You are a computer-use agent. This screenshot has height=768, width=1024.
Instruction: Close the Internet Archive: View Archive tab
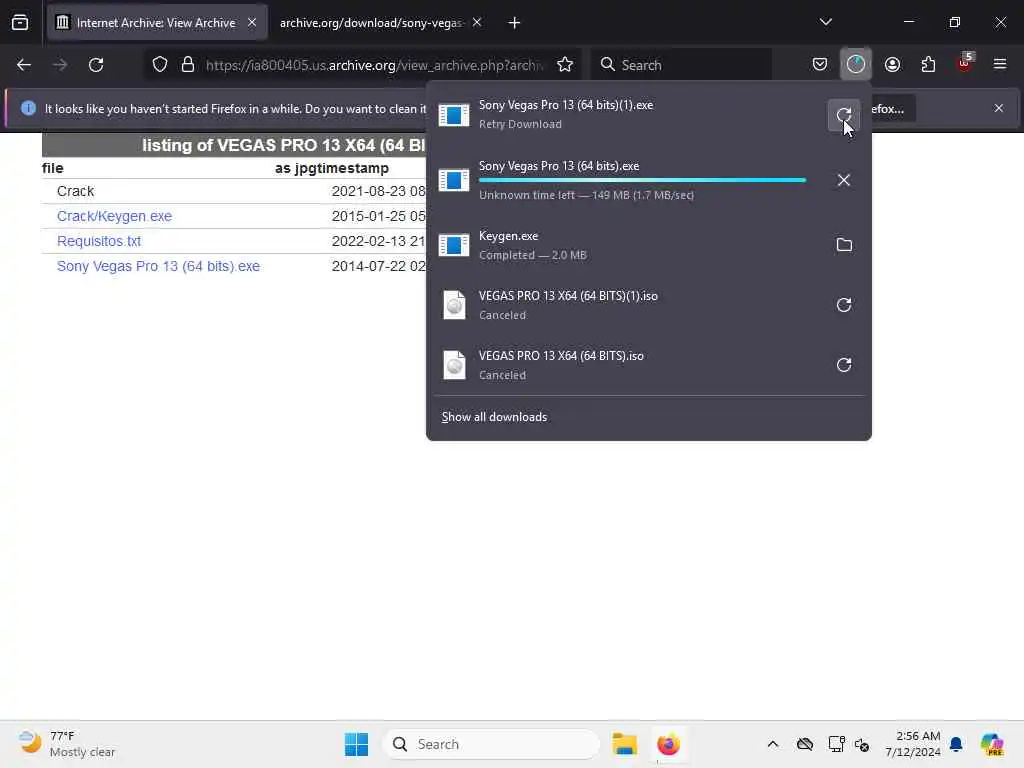(252, 23)
